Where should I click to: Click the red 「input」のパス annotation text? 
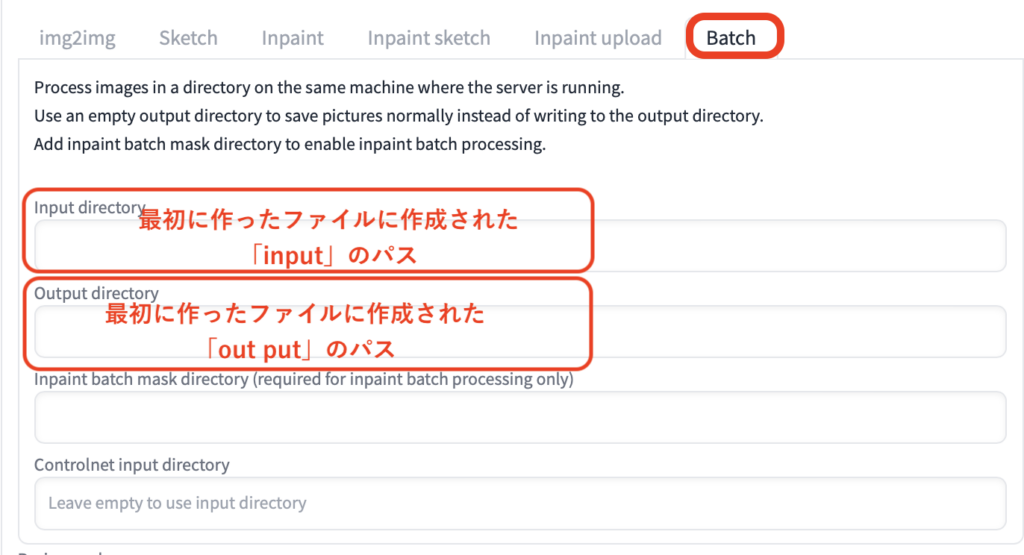[x=334, y=256]
